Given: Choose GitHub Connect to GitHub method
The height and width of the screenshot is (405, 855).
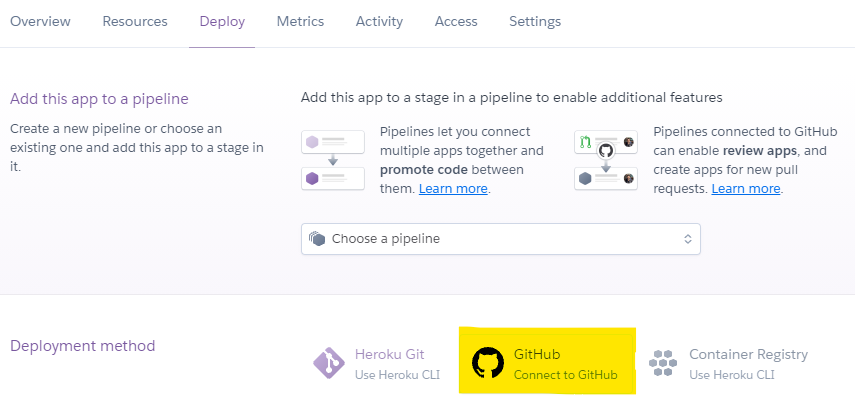Looking at the screenshot, I should (547, 361).
